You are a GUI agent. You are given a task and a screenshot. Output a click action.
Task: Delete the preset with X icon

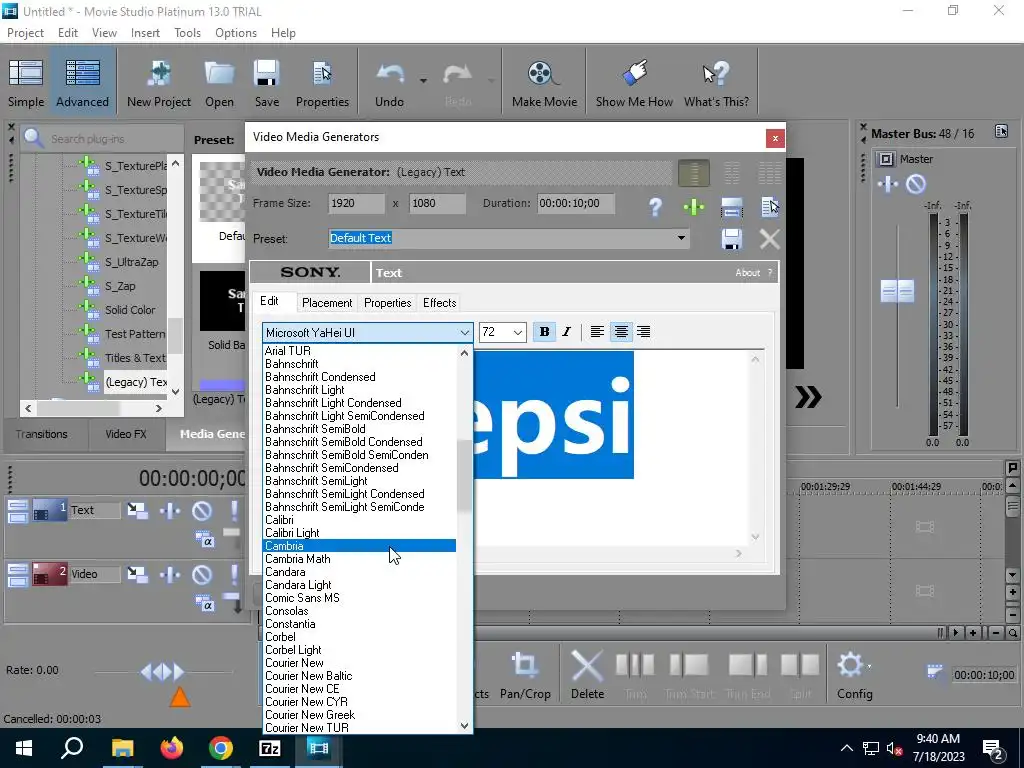point(769,239)
